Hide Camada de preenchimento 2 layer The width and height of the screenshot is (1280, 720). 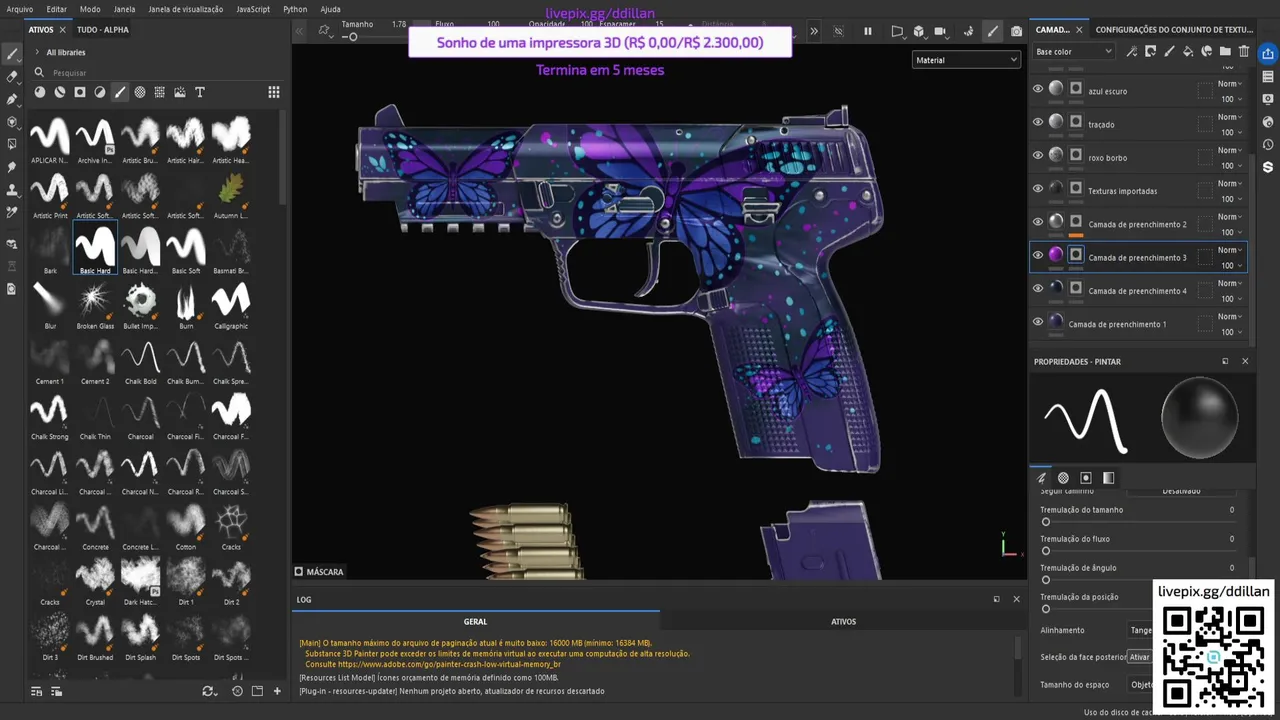tap(1038, 222)
